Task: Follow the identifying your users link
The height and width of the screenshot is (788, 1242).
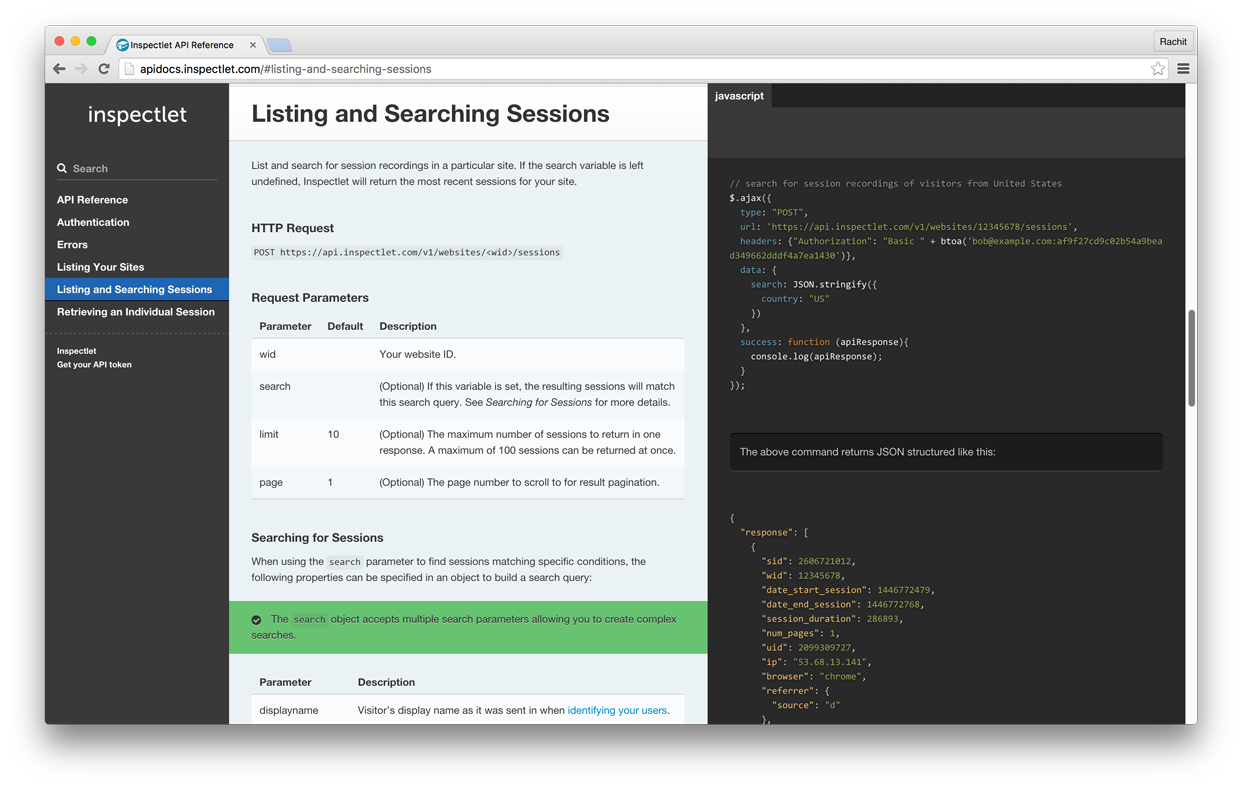Action: (x=617, y=710)
